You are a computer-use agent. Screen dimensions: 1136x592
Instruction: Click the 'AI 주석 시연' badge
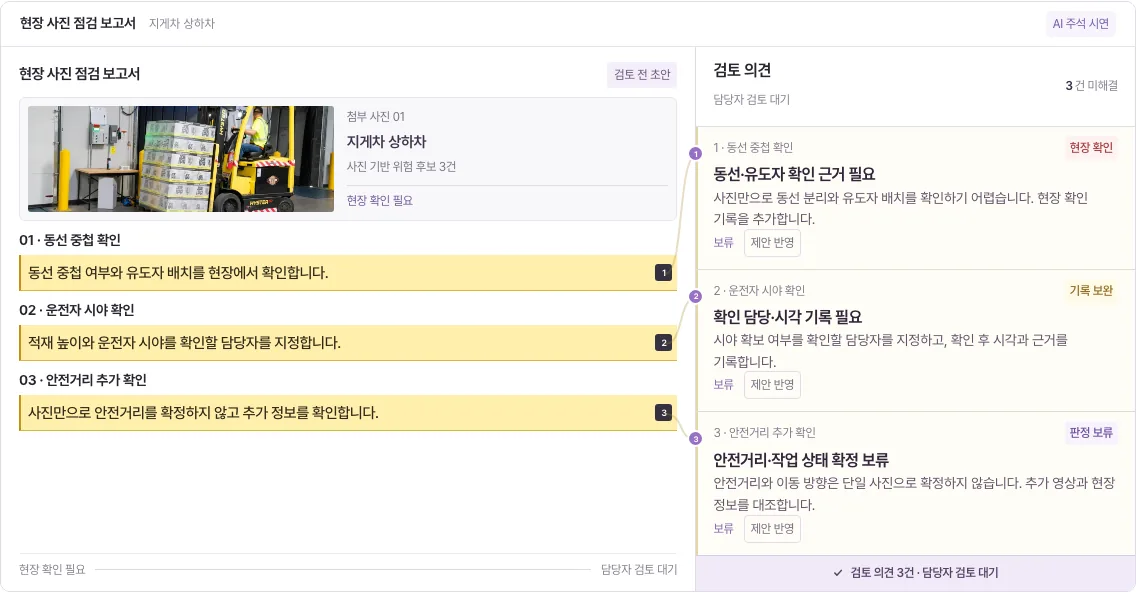point(1080,23)
